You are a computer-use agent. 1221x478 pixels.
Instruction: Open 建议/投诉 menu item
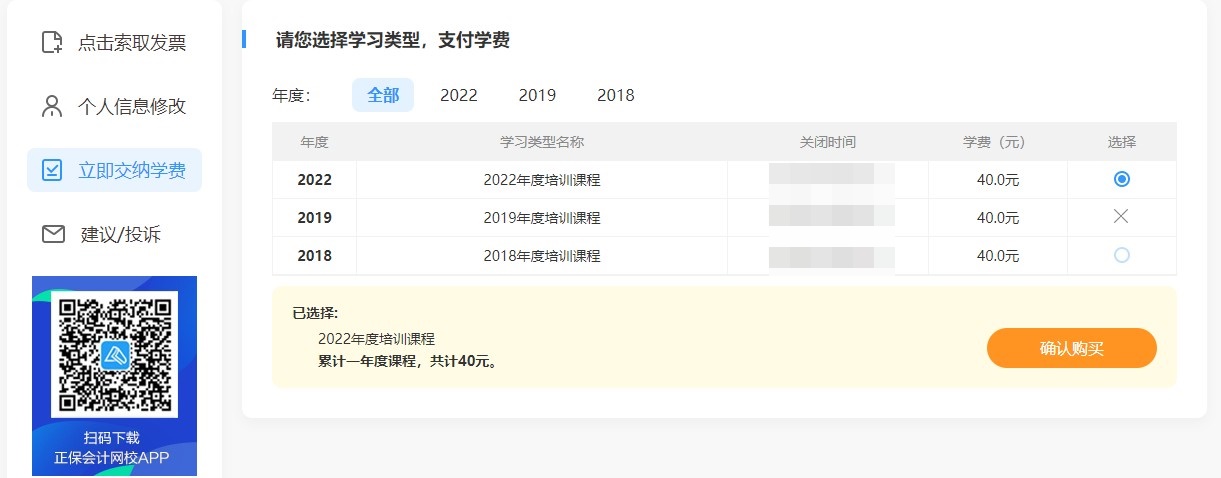coord(121,234)
